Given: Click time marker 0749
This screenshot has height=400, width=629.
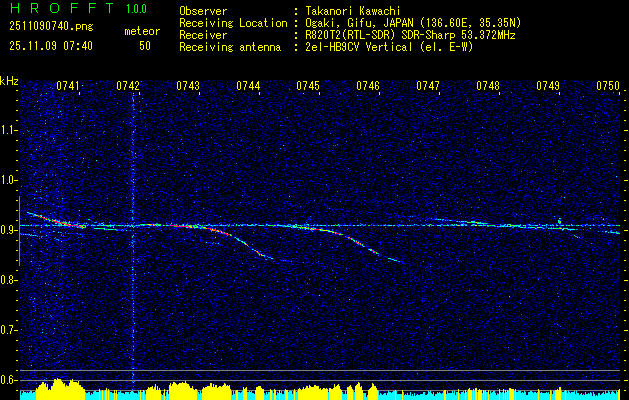Looking at the screenshot, I should 548,86.
